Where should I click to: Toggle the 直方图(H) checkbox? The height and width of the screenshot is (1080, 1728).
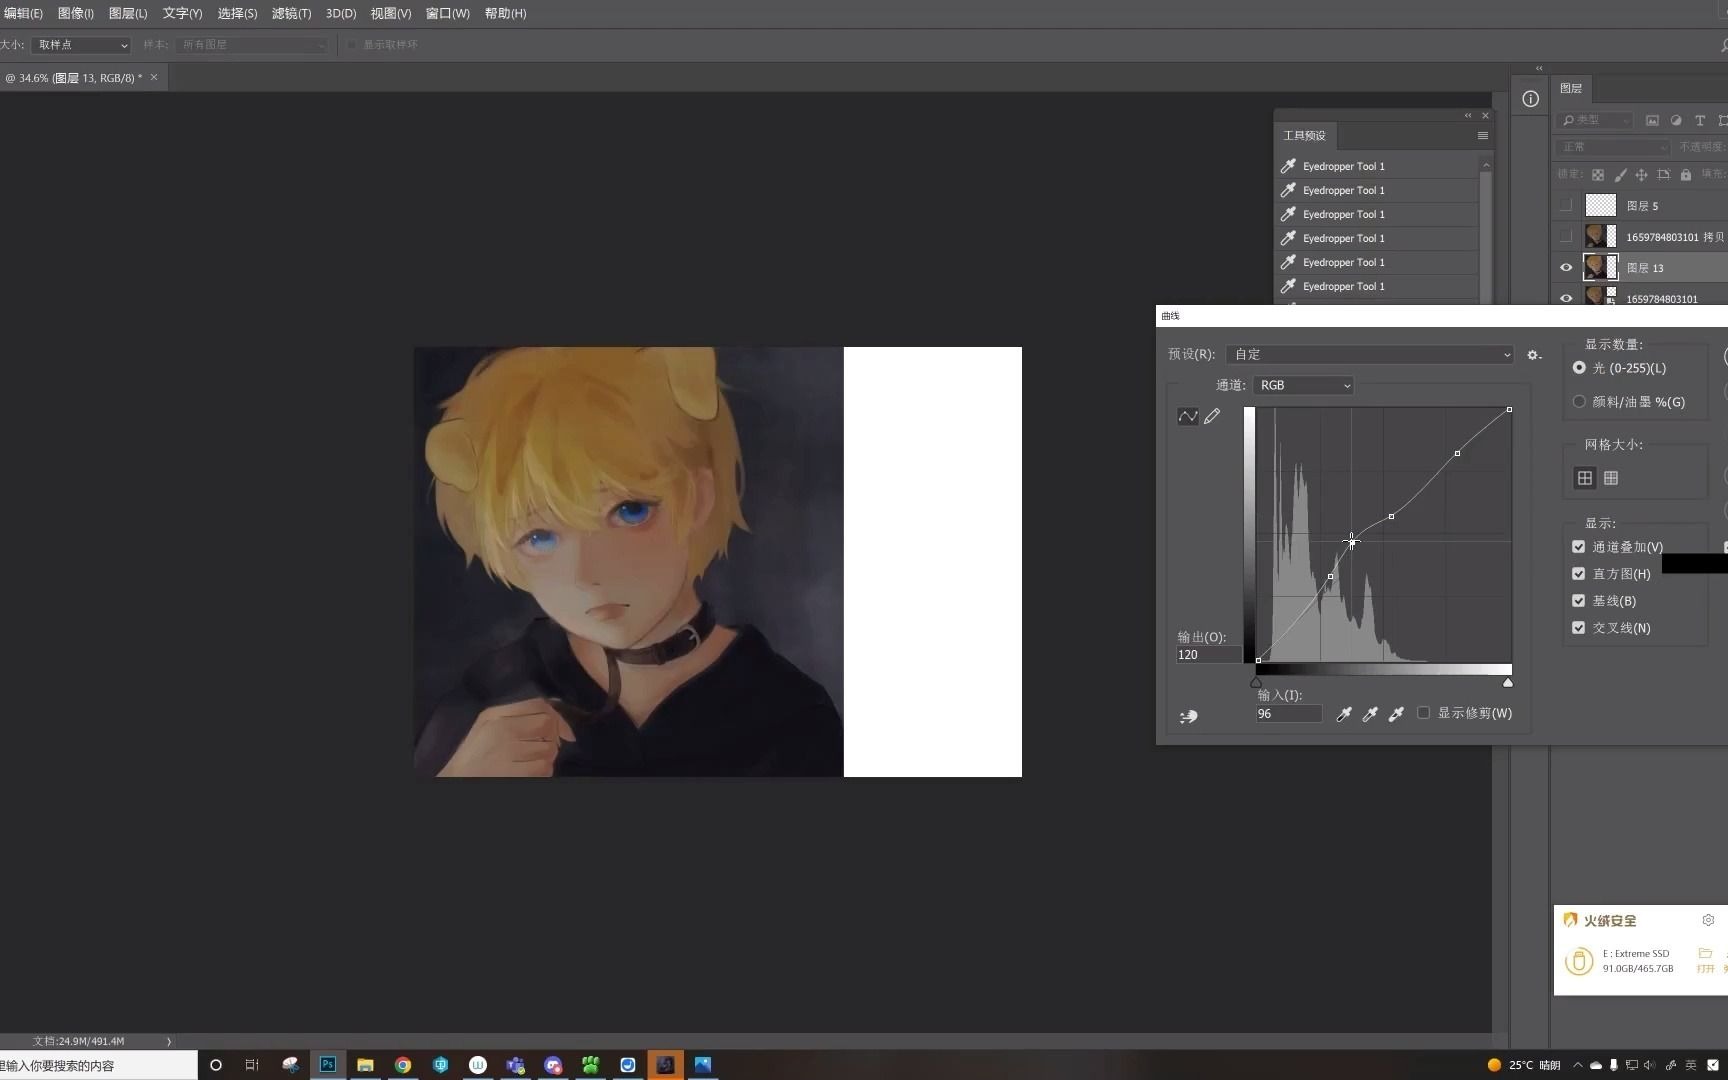[x=1578, y=574]
